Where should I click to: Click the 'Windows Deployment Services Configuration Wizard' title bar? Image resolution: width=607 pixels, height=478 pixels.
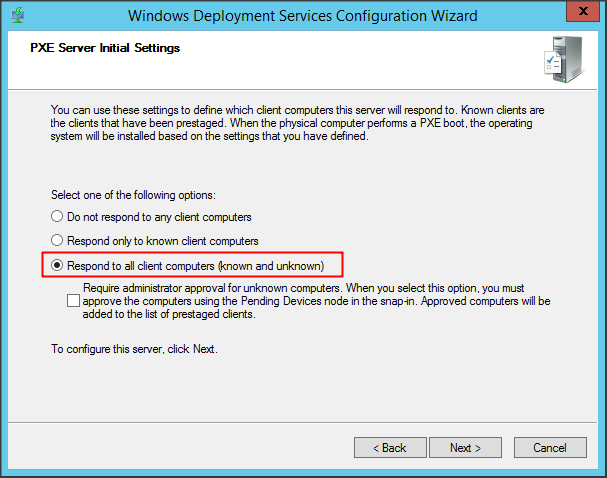[x=302, y=16]
